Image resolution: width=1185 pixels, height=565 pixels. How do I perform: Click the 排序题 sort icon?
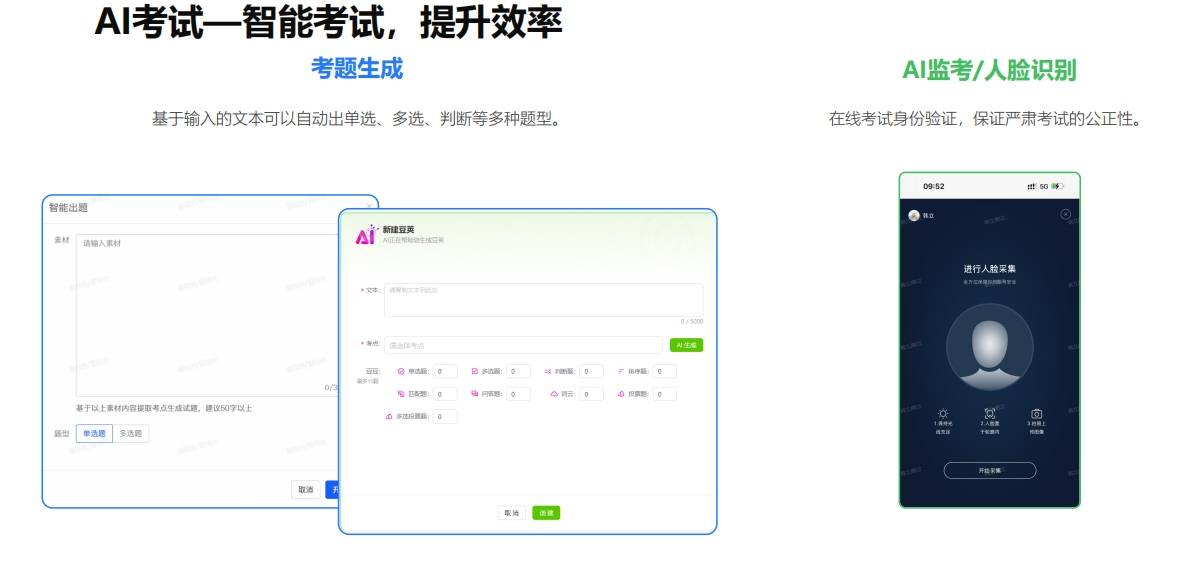click(x=621, y=371)
